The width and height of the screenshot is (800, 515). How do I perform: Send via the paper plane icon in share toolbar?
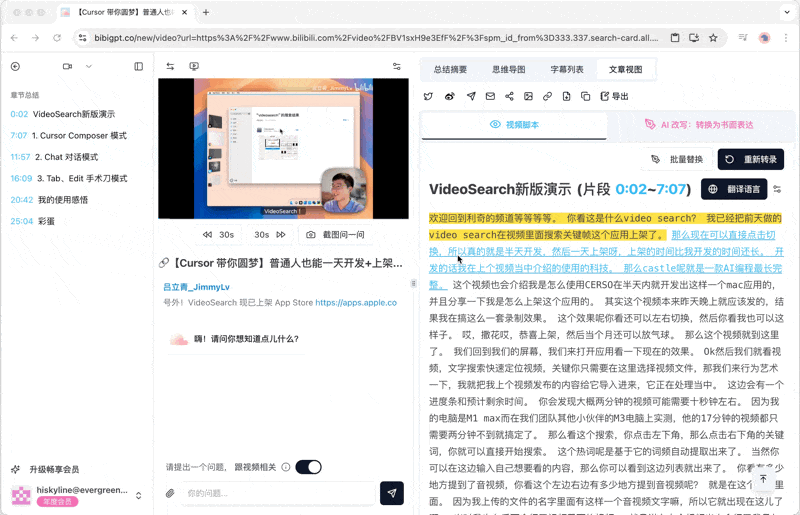(471, 96)
